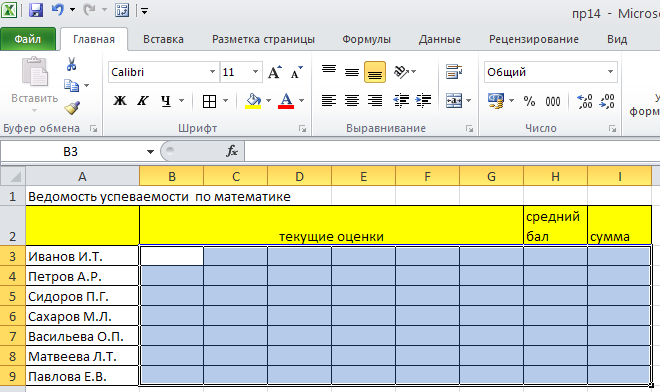Click the cell Иванов И.Т.
Image resolution: width=660 pixels, height=392 pixels.
pos(82,256)
